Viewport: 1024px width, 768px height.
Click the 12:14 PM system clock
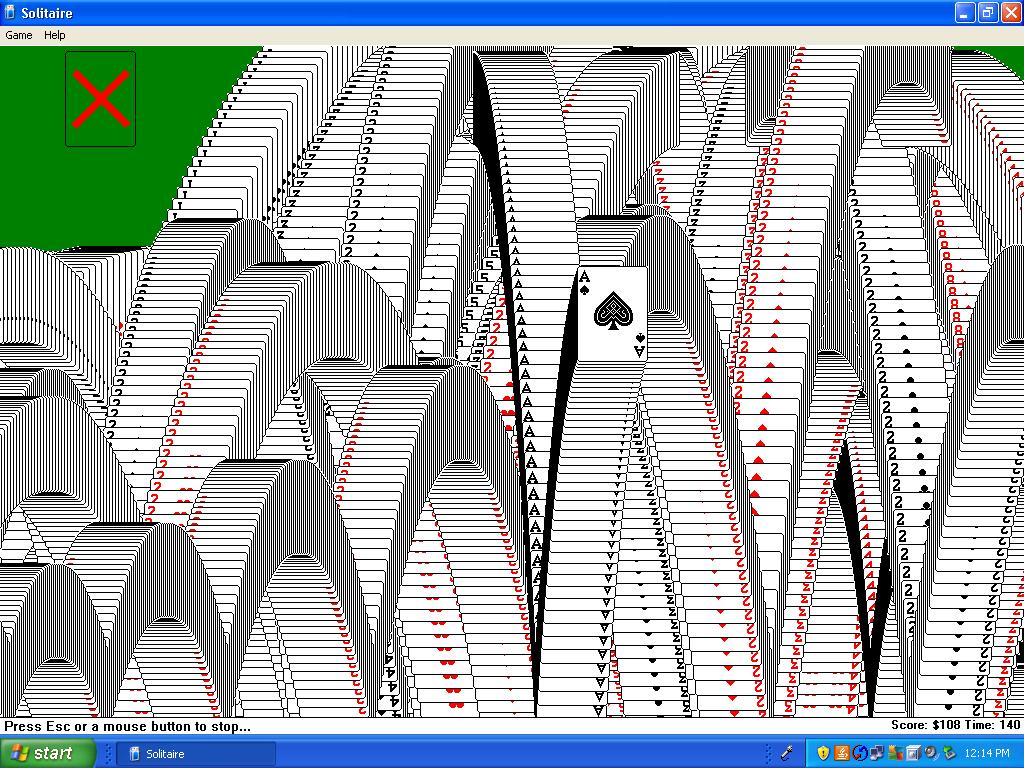[x=987, y=753]
